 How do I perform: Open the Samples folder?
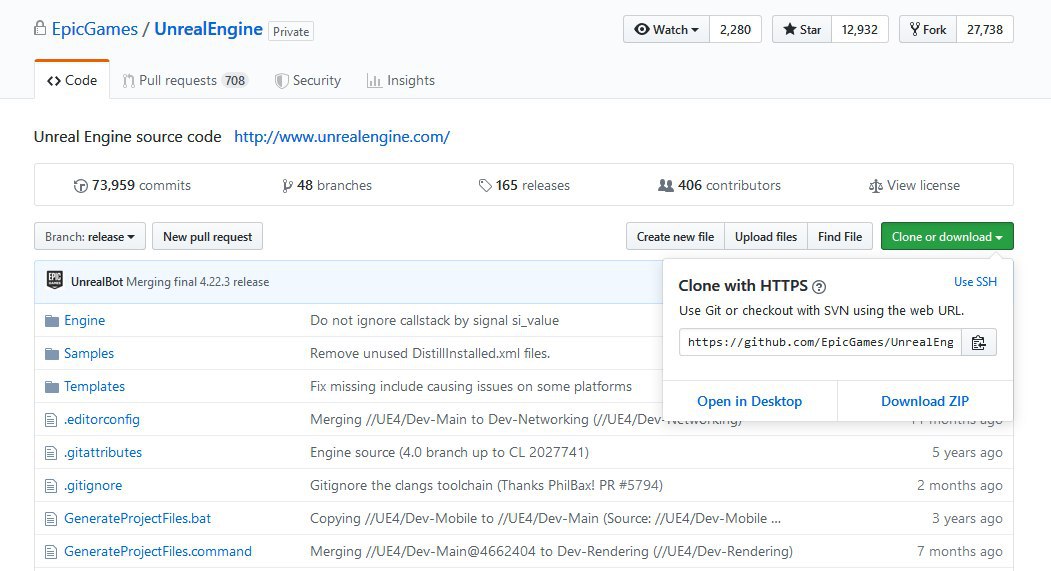[89, 354]
